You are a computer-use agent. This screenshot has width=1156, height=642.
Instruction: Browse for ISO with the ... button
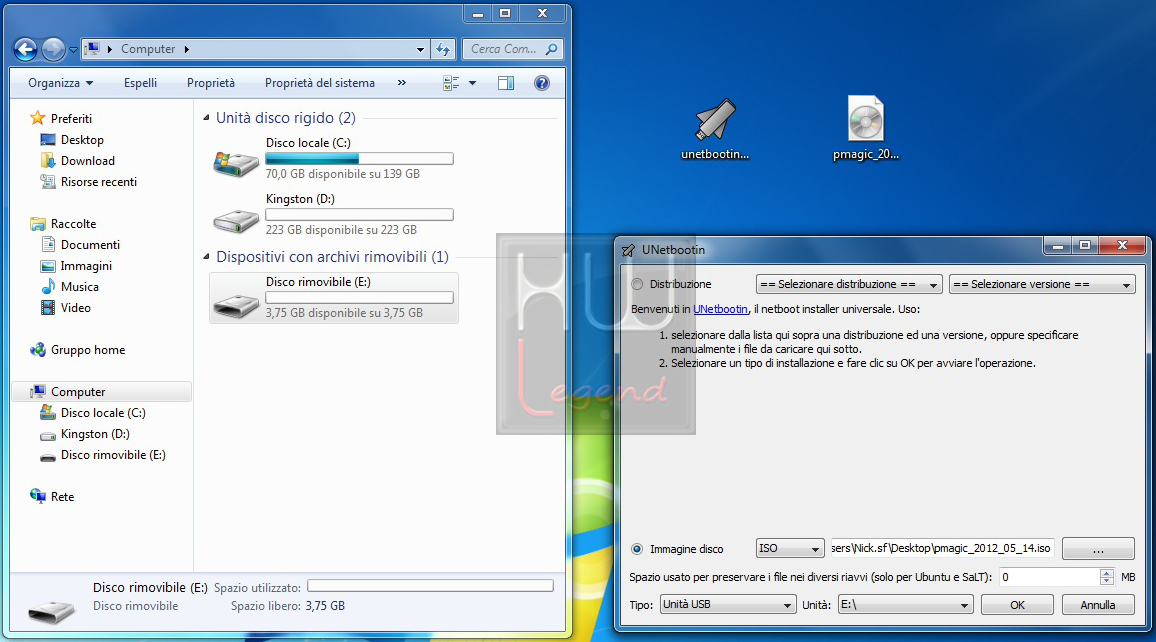point(1098,549)
